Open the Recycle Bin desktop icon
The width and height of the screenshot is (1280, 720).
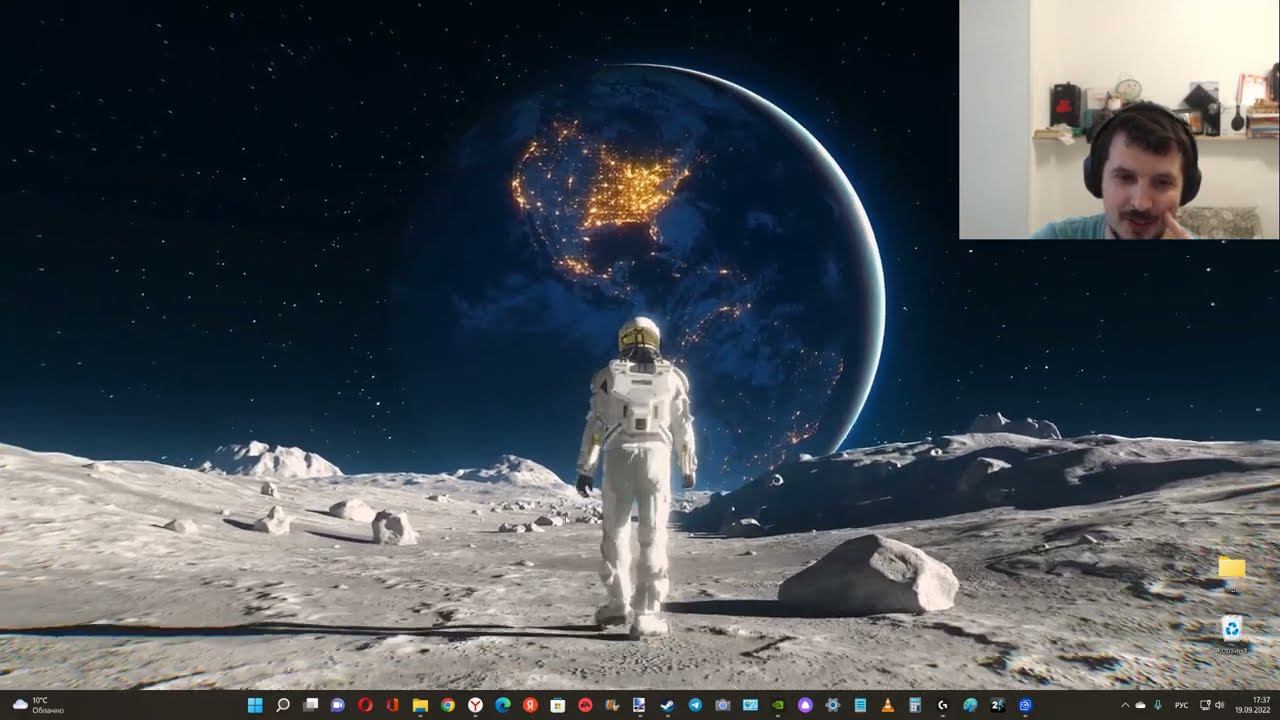coord(1232,634)
